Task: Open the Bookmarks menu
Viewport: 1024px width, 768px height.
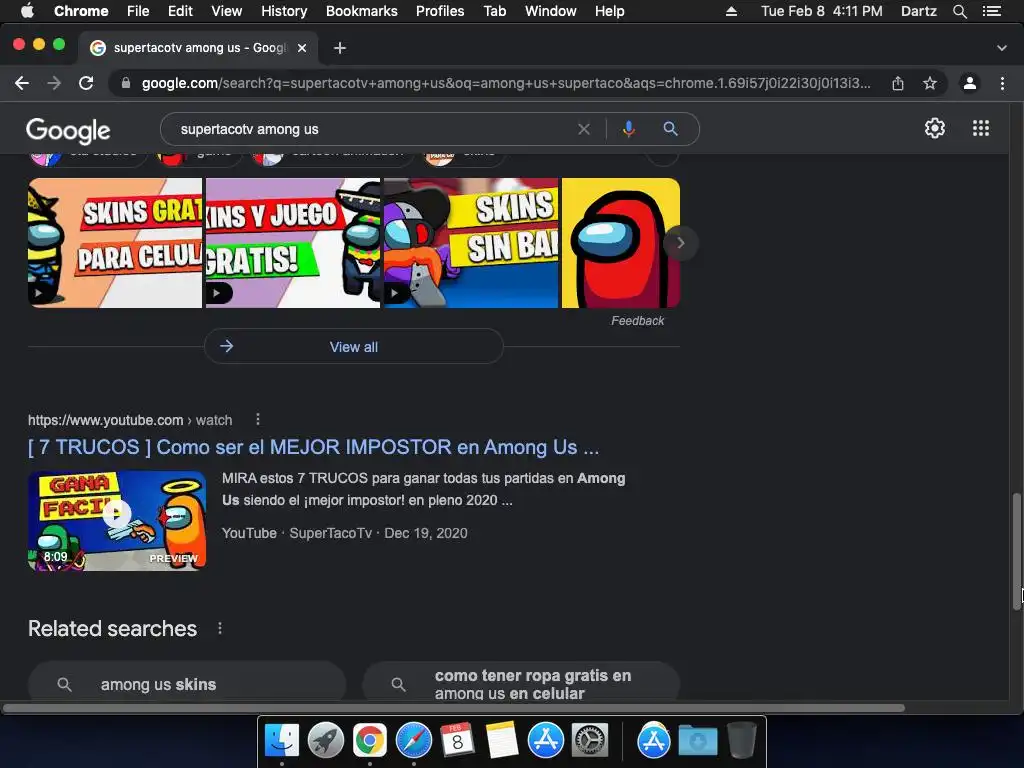Action: (x=362, y=11)
